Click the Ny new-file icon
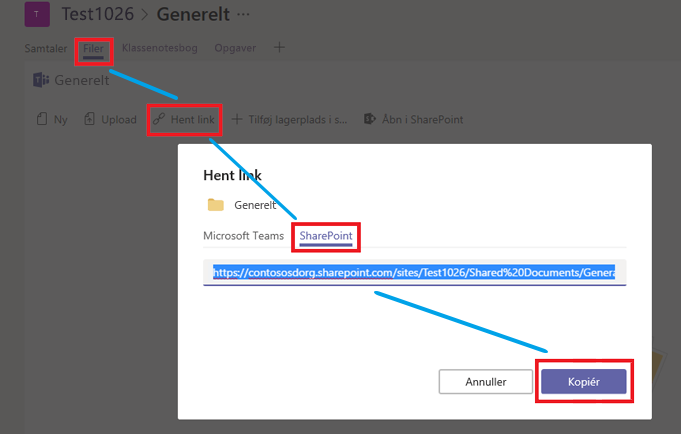681x434 pixels. click(42, 119)
